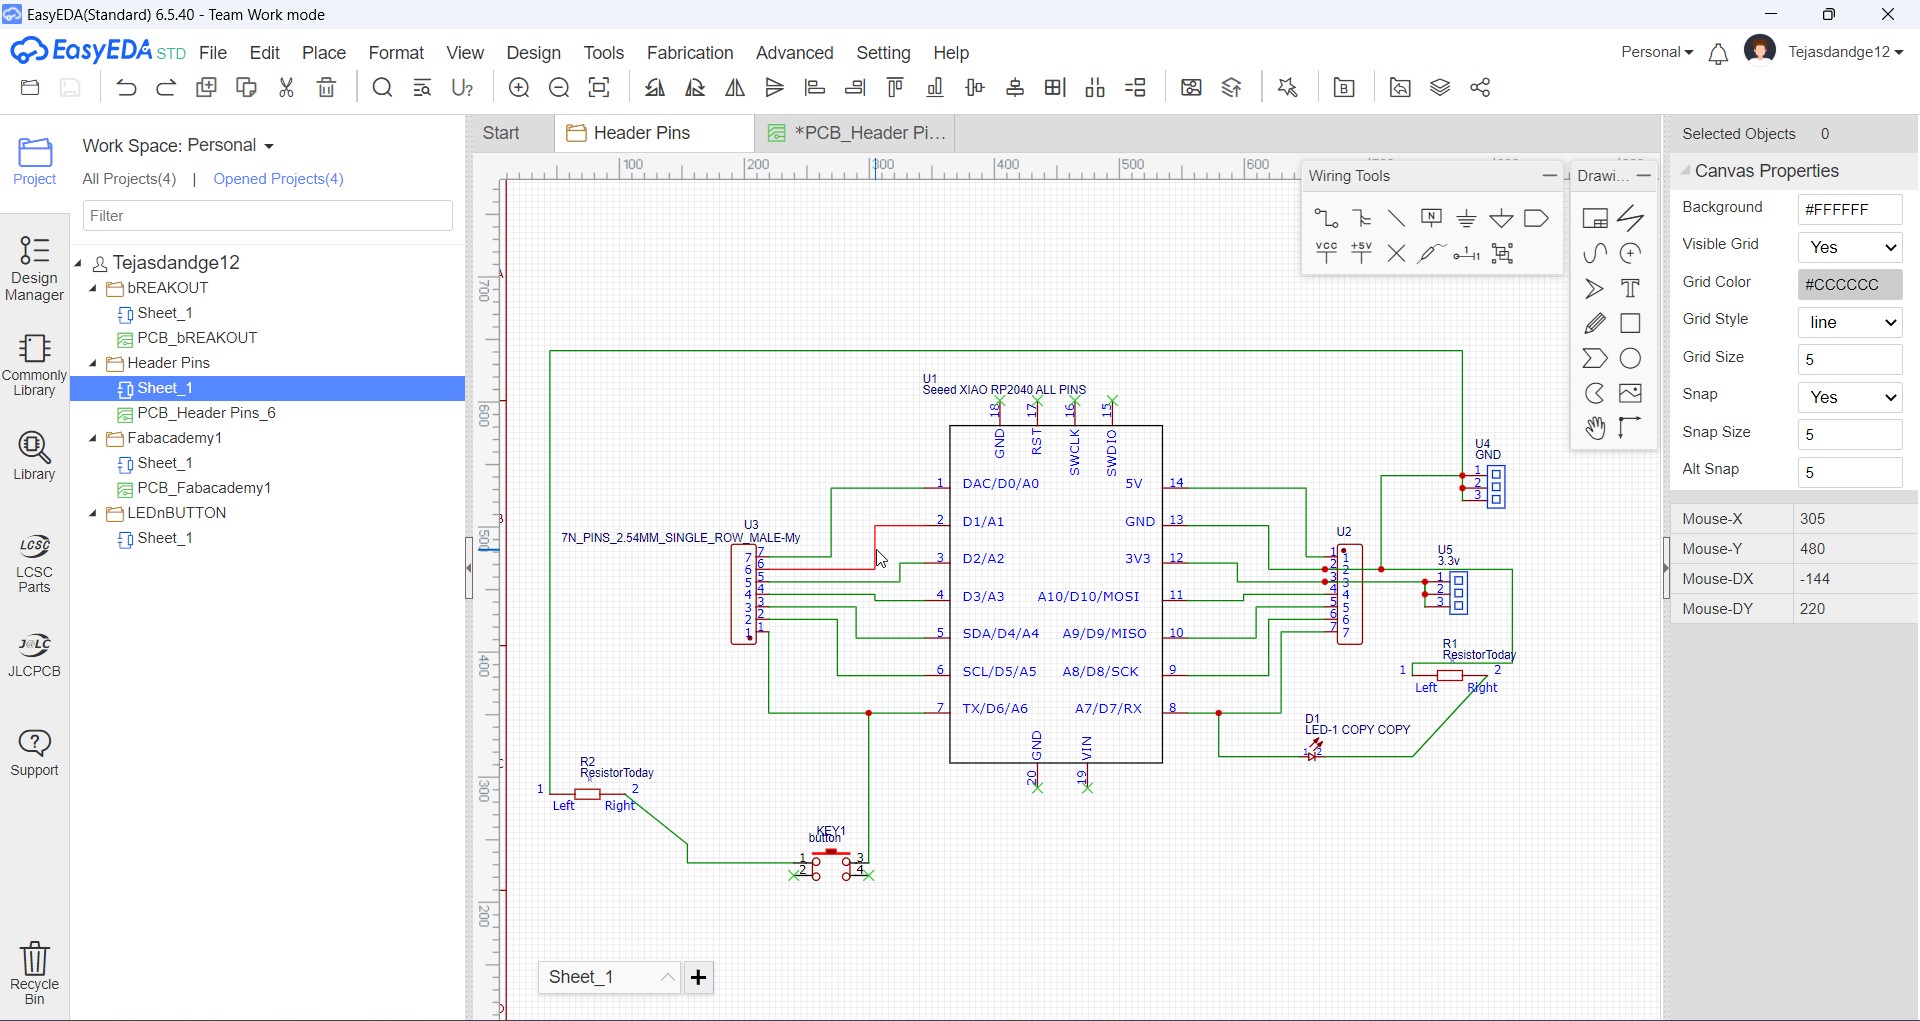
Task: Activate the Drag hand tool
Action: click(1597, 428)
